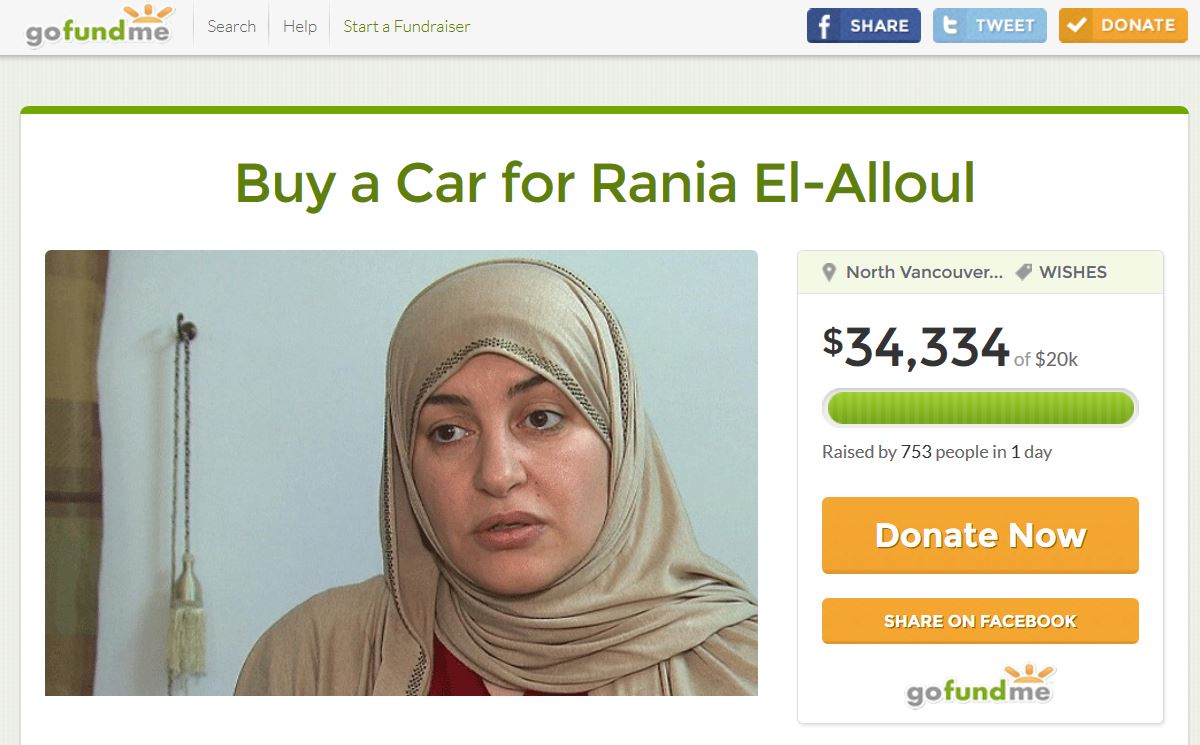The height and width of the screenshot is (745, 1200).
Task: Click the TWEET button in header
Action: (990, 26)
